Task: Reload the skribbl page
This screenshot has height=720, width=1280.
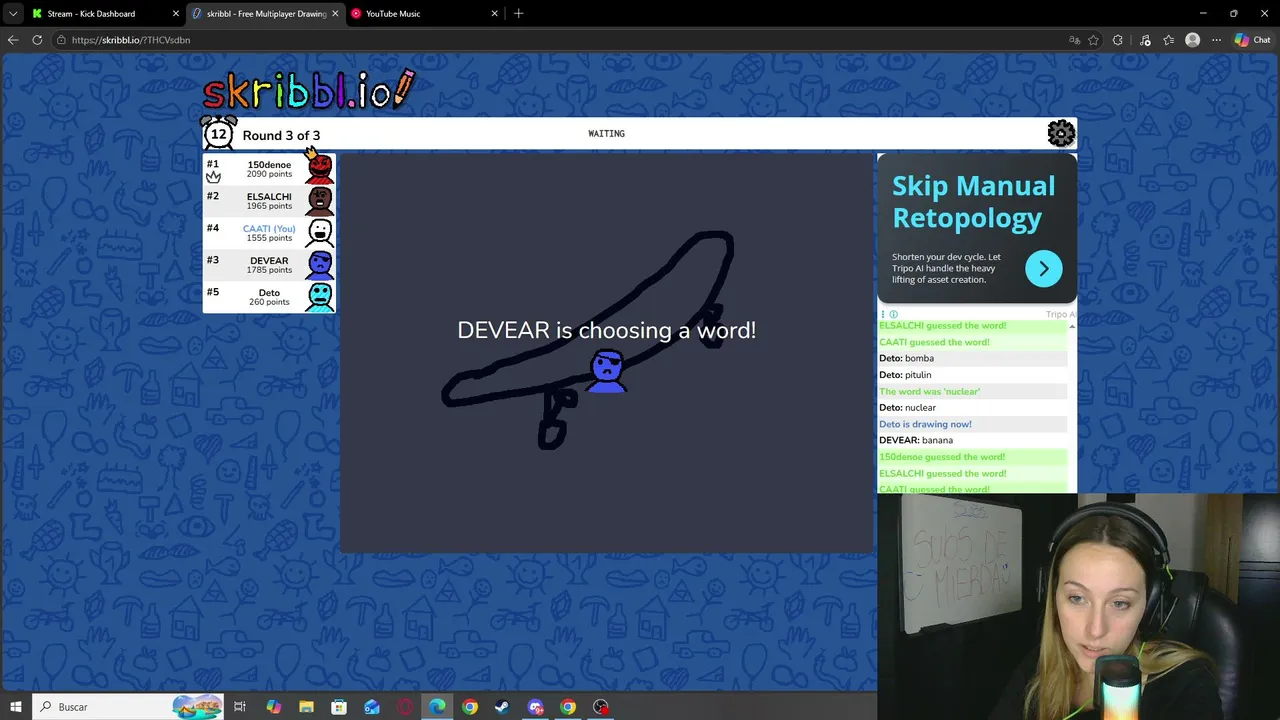Action: click(37, 40)
